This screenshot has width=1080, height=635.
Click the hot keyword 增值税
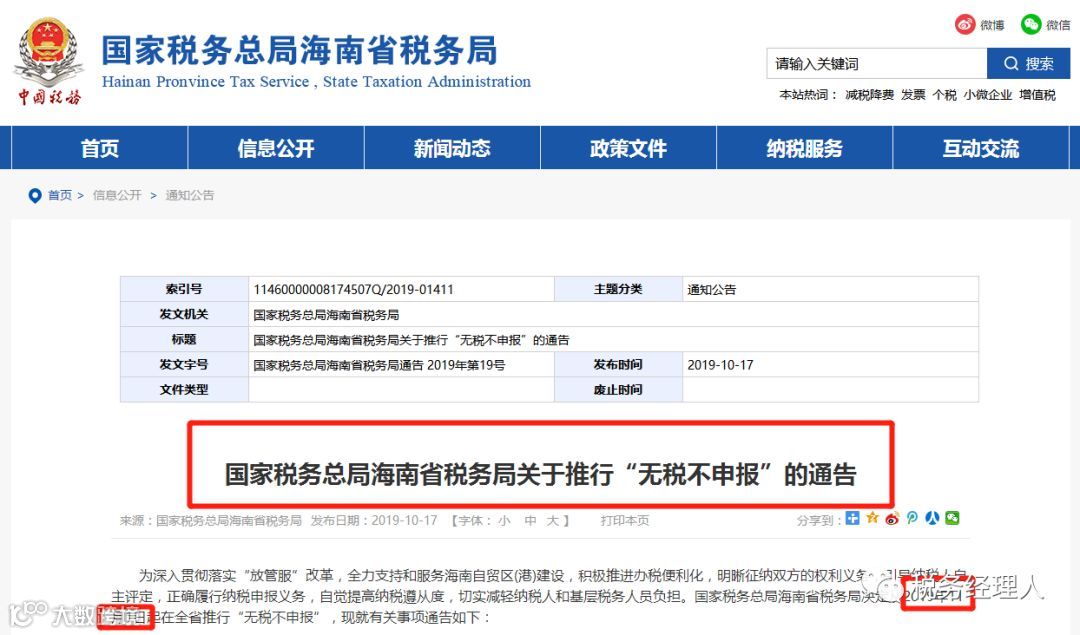click(1037, 95)
